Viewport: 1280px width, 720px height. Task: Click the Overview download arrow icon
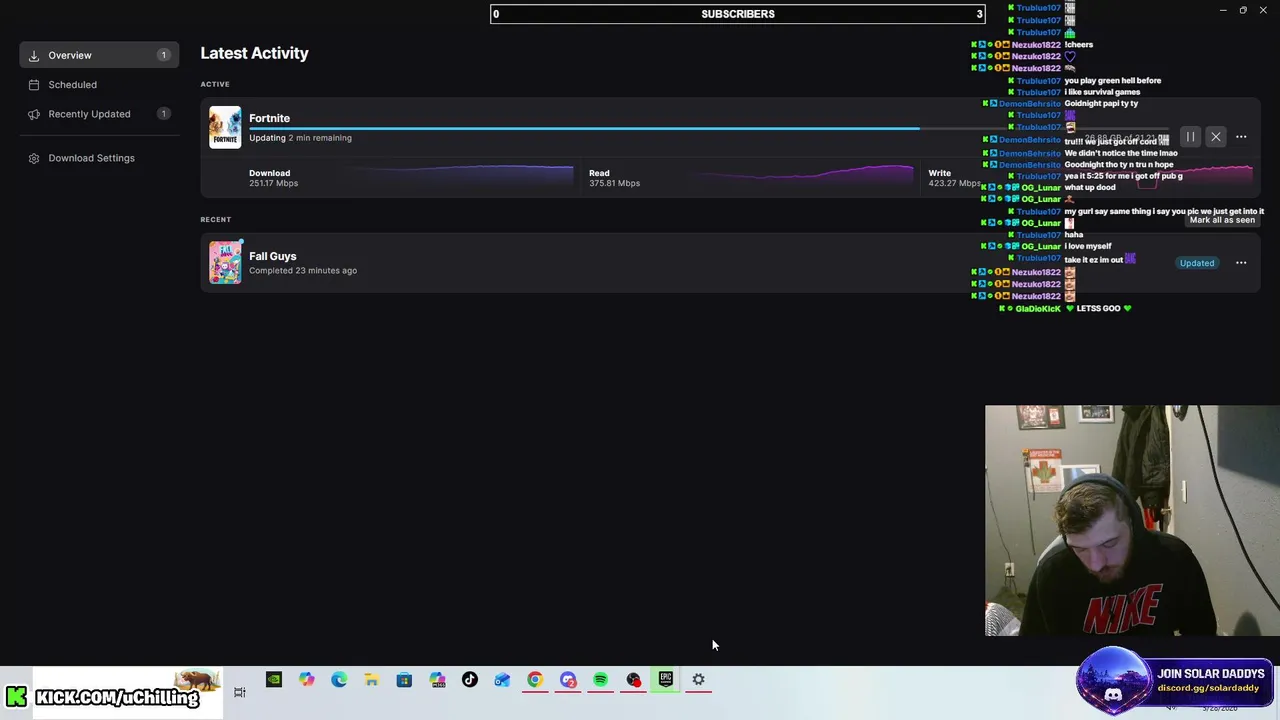coord(34,55)
